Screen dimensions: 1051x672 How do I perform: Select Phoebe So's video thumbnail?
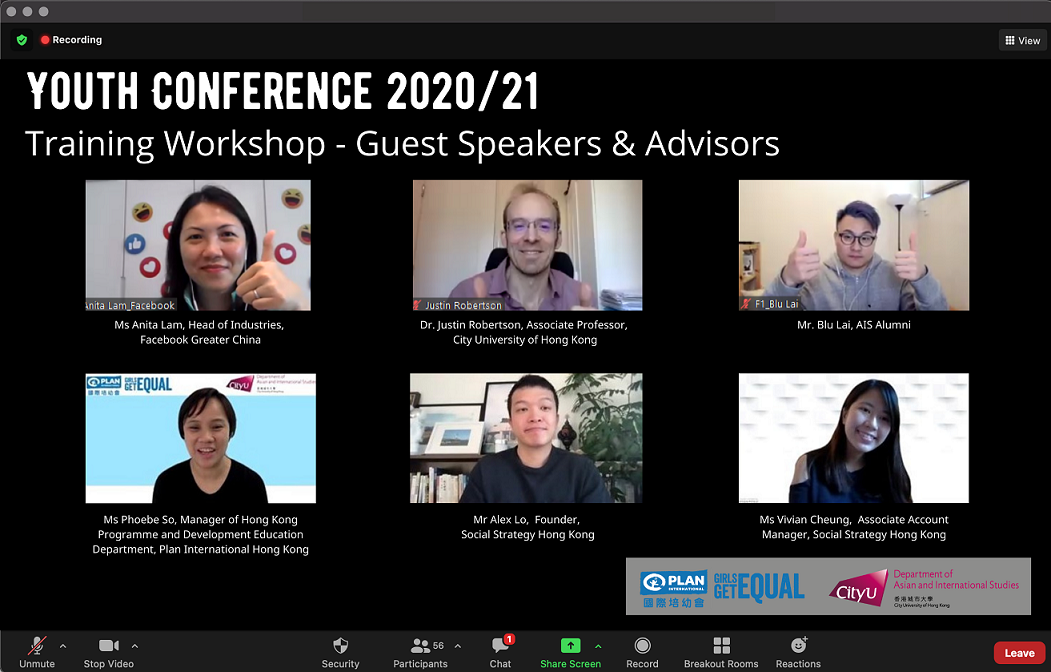pos(200,438)
